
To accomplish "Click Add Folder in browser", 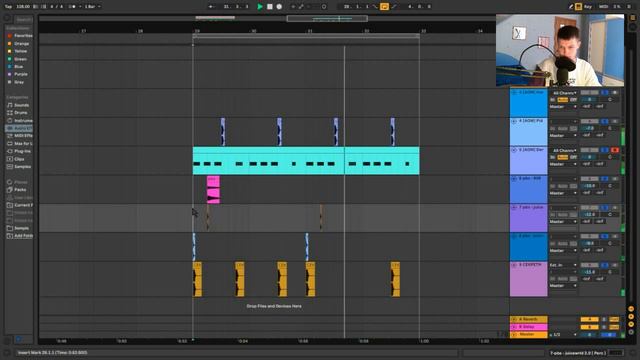I will click(x=20, y=236).
